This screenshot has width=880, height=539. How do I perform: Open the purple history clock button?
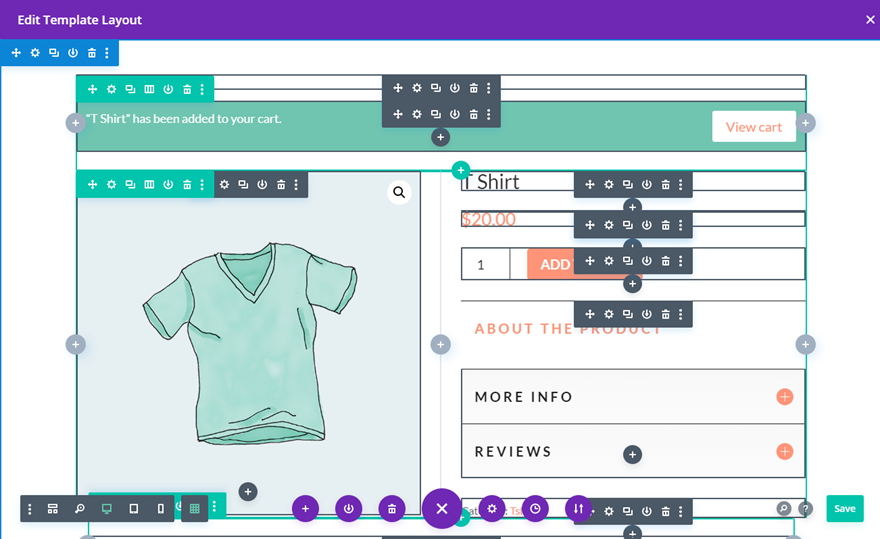pos(535,509)
